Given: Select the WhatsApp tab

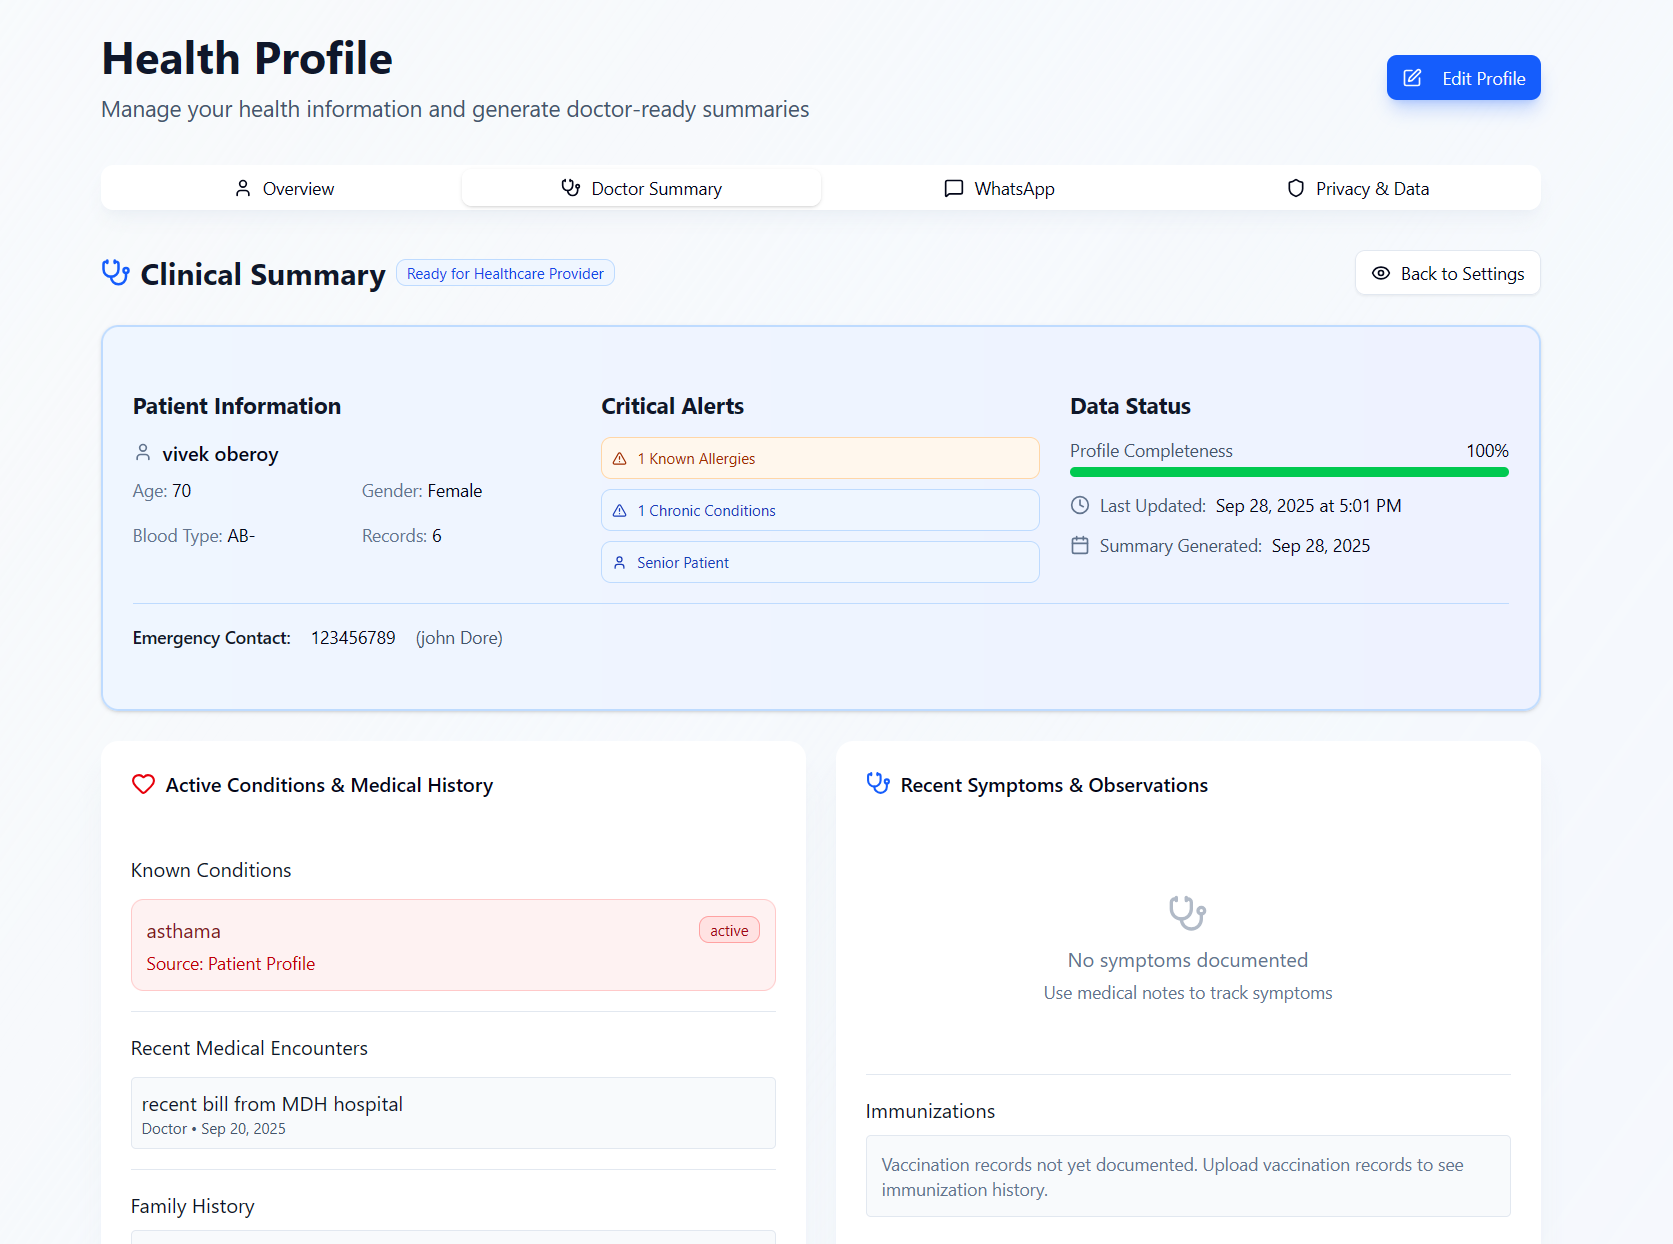Looking at the screenshot, I should (x=1000, y=188).
